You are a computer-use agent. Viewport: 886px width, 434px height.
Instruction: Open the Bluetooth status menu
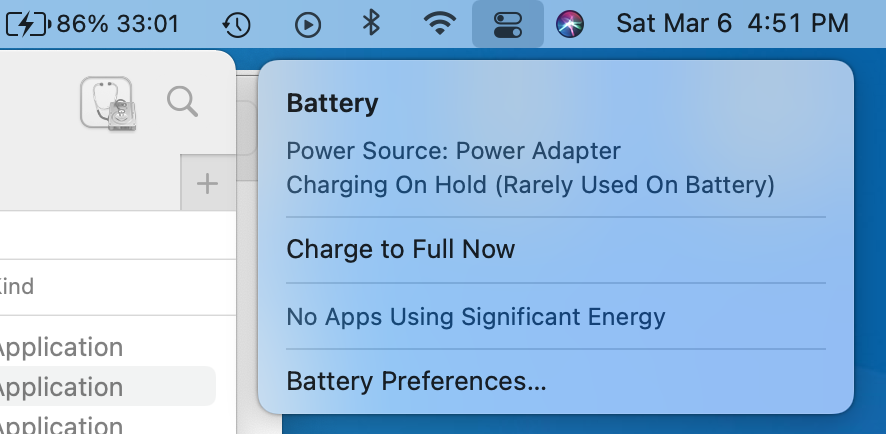(371, 24)
